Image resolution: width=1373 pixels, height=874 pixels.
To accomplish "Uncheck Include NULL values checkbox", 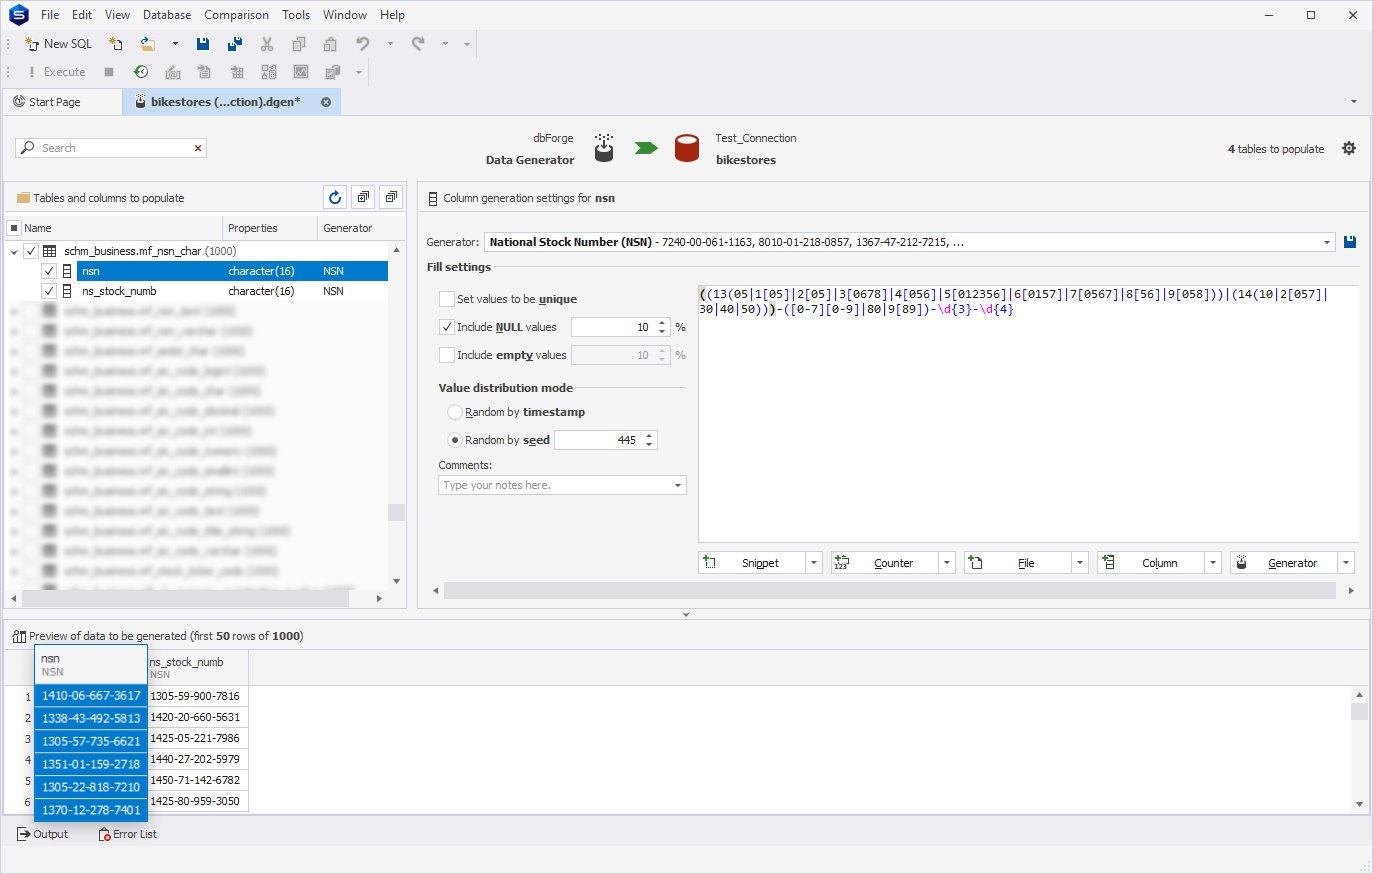I will (447, 327).
